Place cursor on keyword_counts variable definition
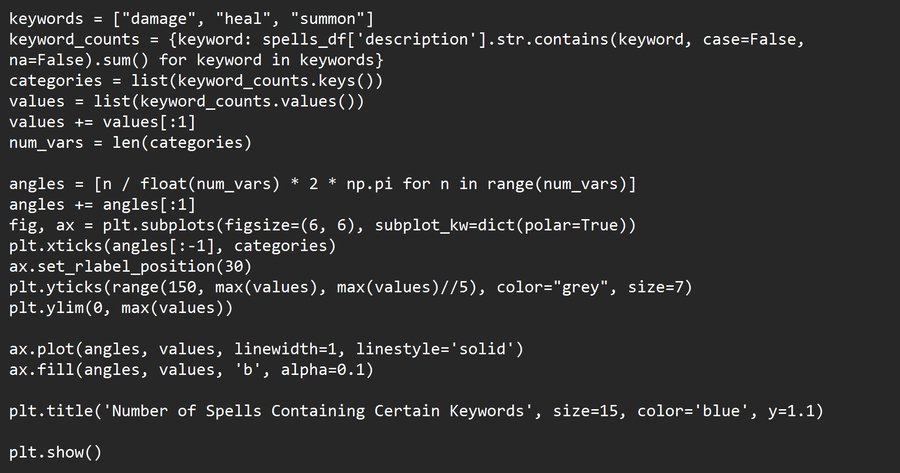Viewport: 900px width, 473px height. (77, 39)
